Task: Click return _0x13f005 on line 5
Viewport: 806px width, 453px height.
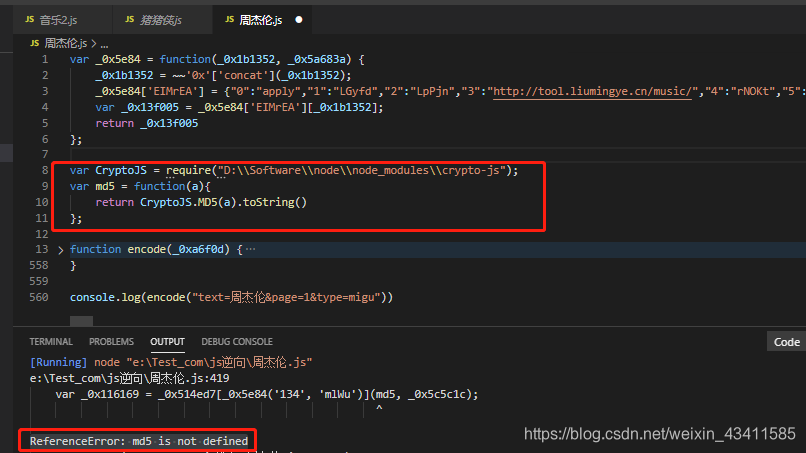Action: [146, 123]
